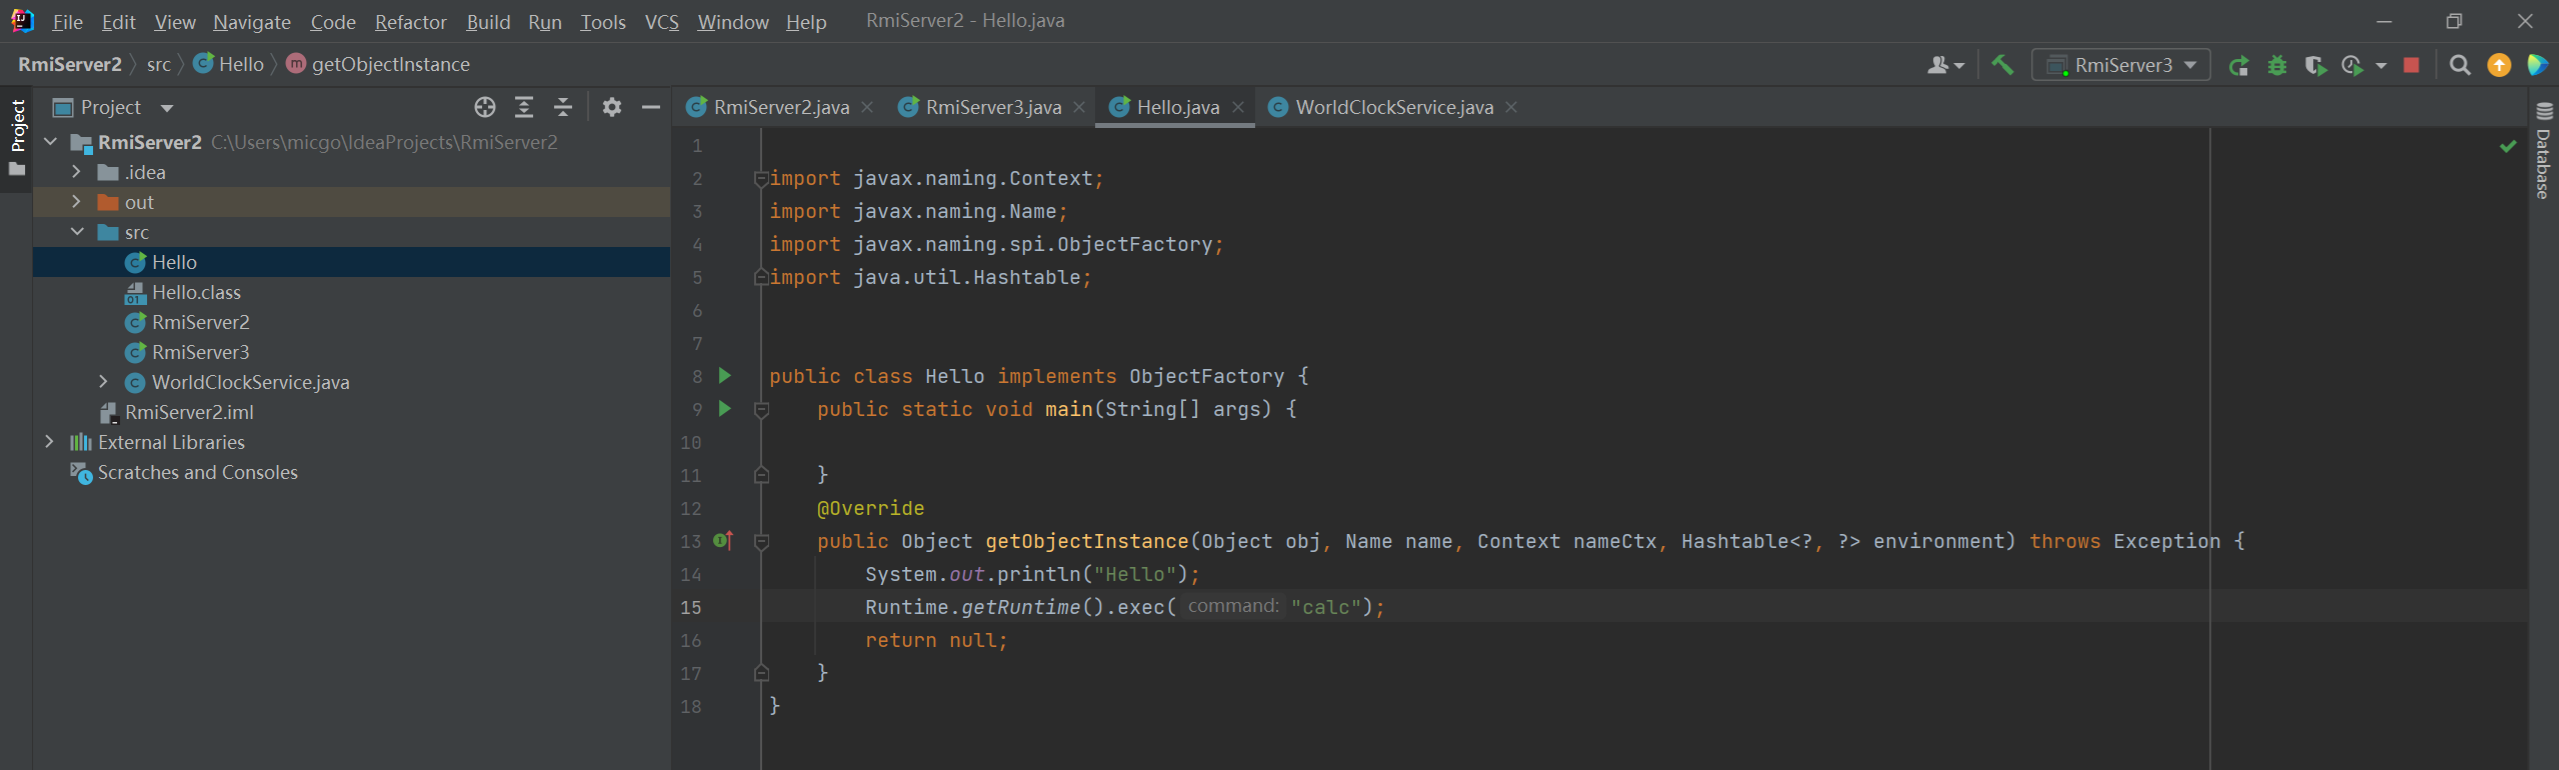The image size is (2559, 770).
Task: Fold getObjectInstance method at line 13
Action: [761, 541]
